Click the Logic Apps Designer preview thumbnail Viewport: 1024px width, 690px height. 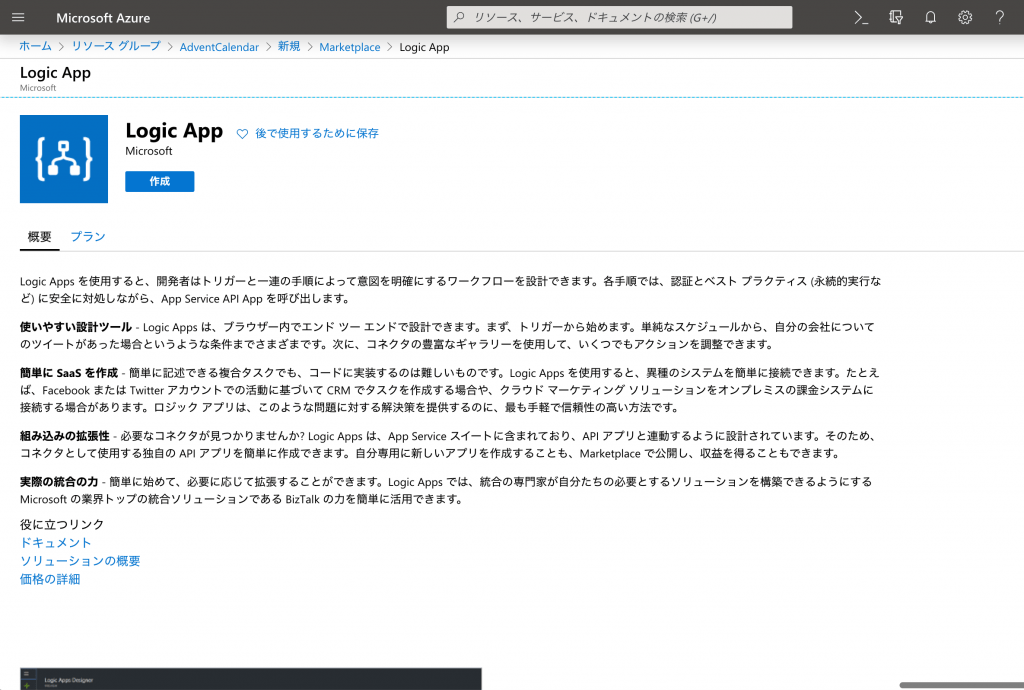tap(251, 679)
